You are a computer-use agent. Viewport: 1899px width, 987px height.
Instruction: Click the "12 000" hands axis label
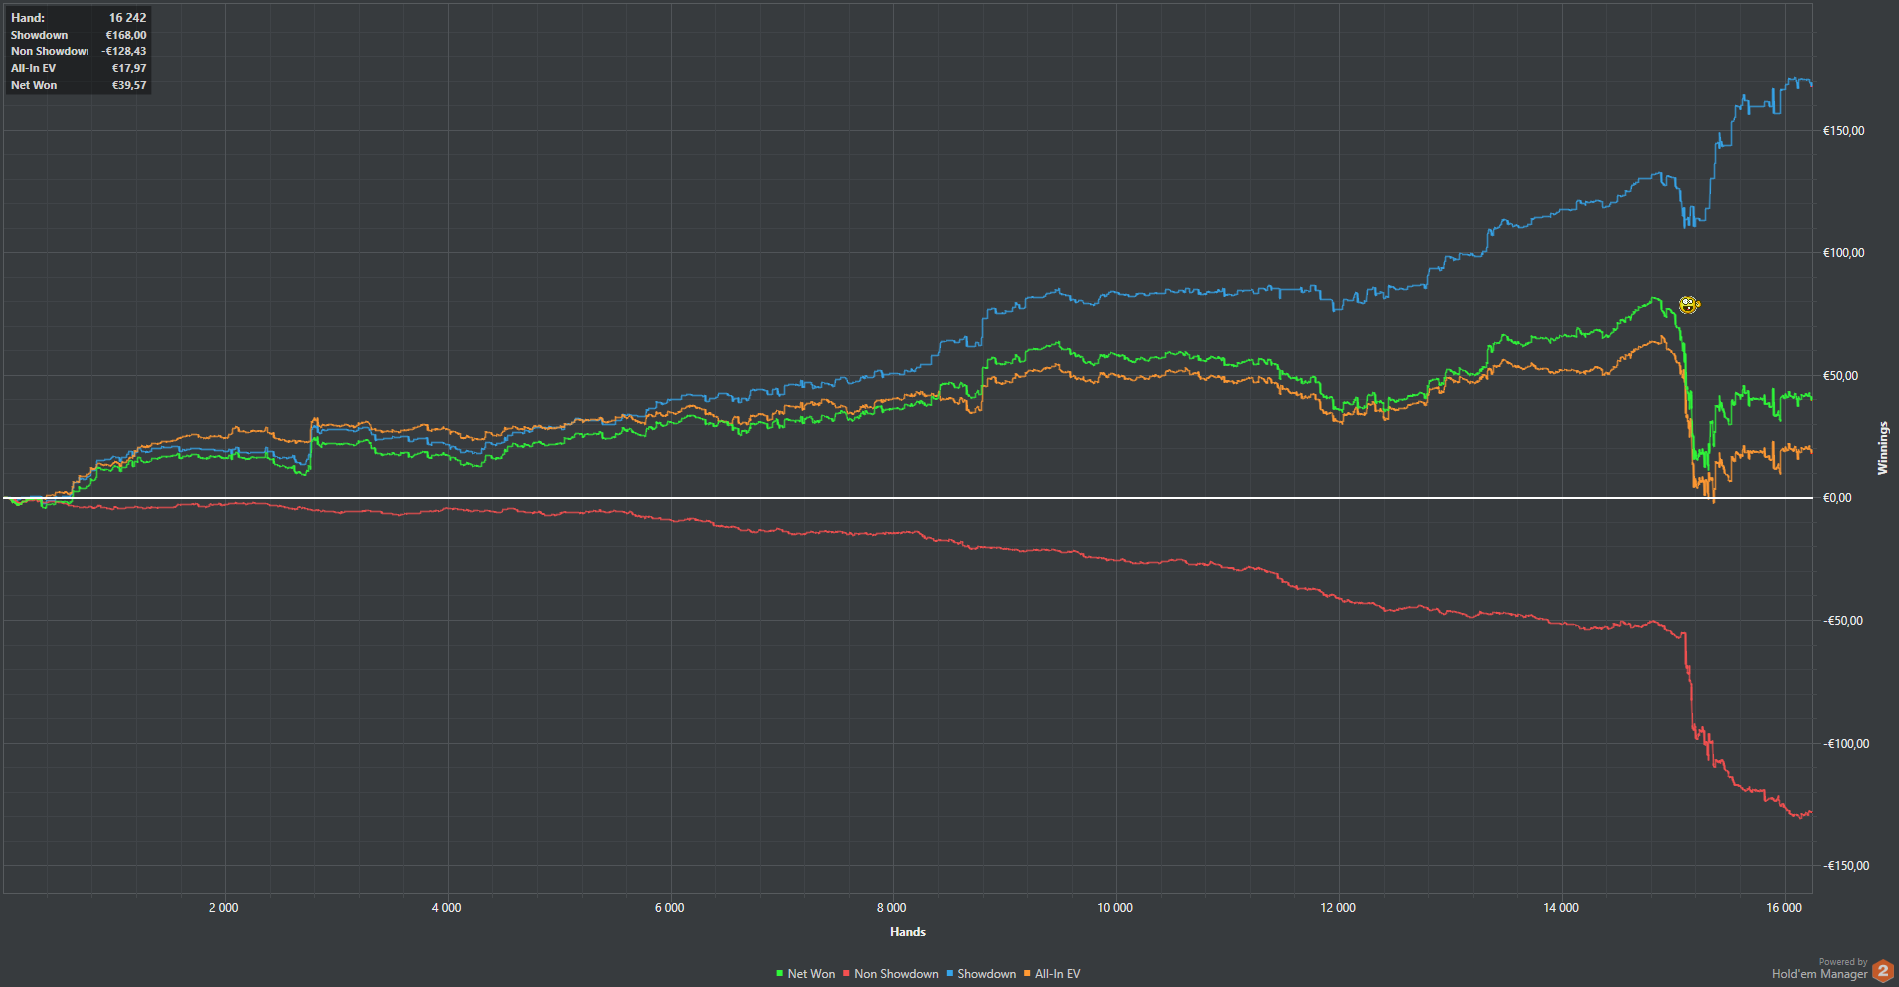(1338, 908)
